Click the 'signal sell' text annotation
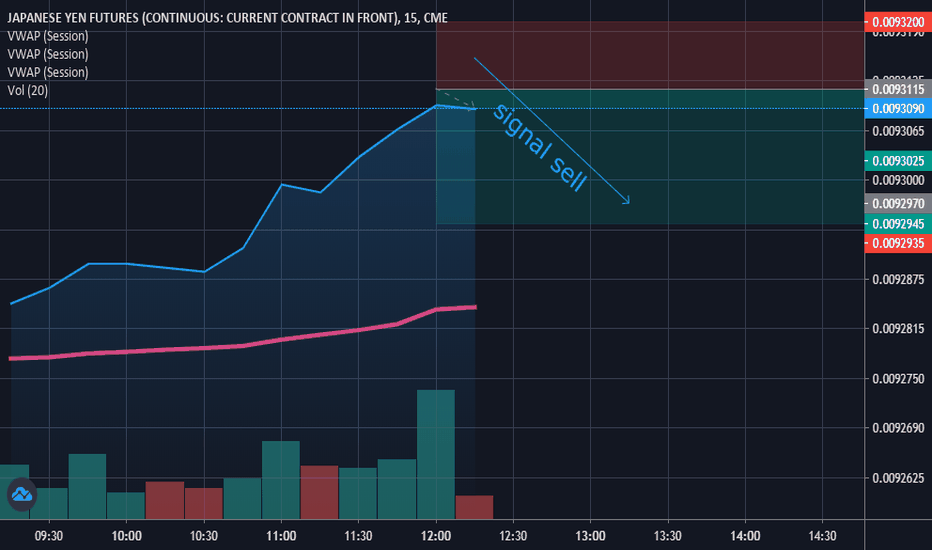This screenshot has height=550, width=932. 540,148
